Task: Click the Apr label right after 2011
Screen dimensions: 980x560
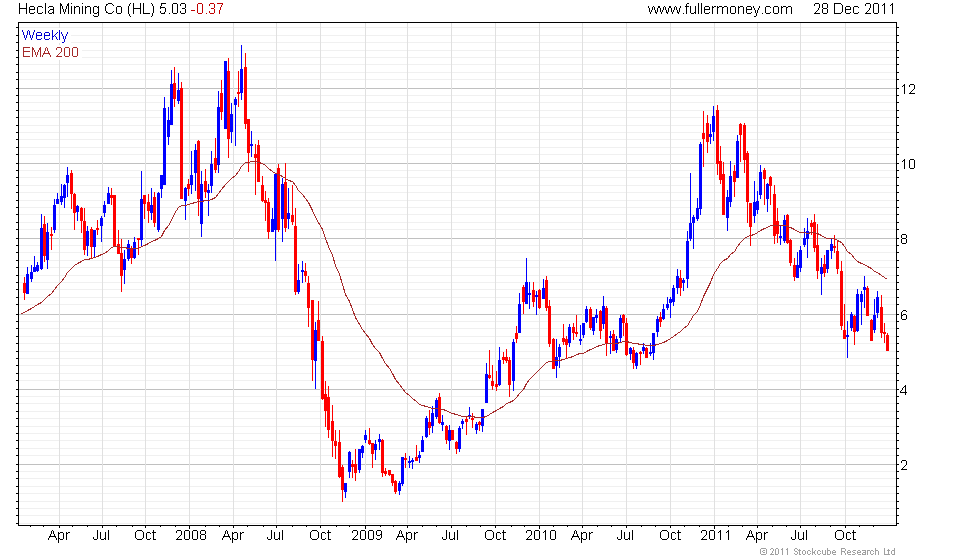Action: (757, 536)
